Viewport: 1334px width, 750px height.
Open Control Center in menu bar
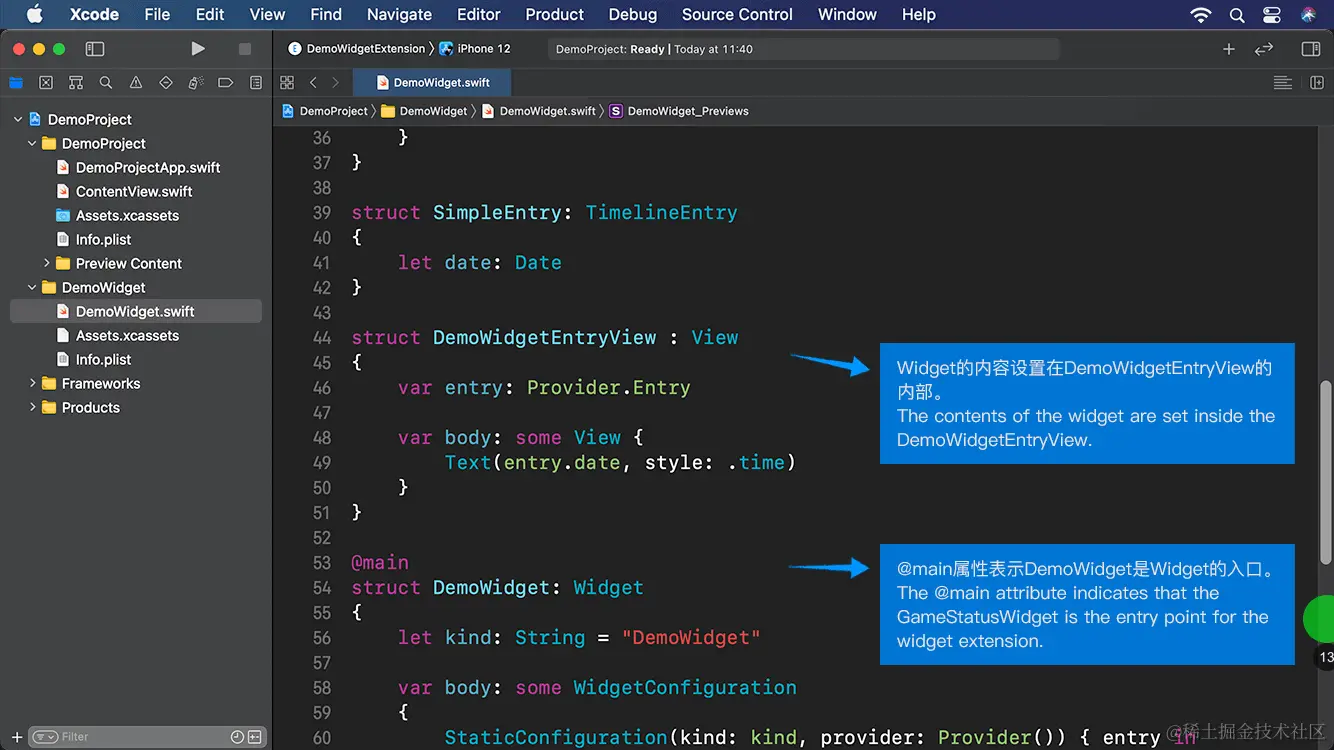coord(1272,14)
